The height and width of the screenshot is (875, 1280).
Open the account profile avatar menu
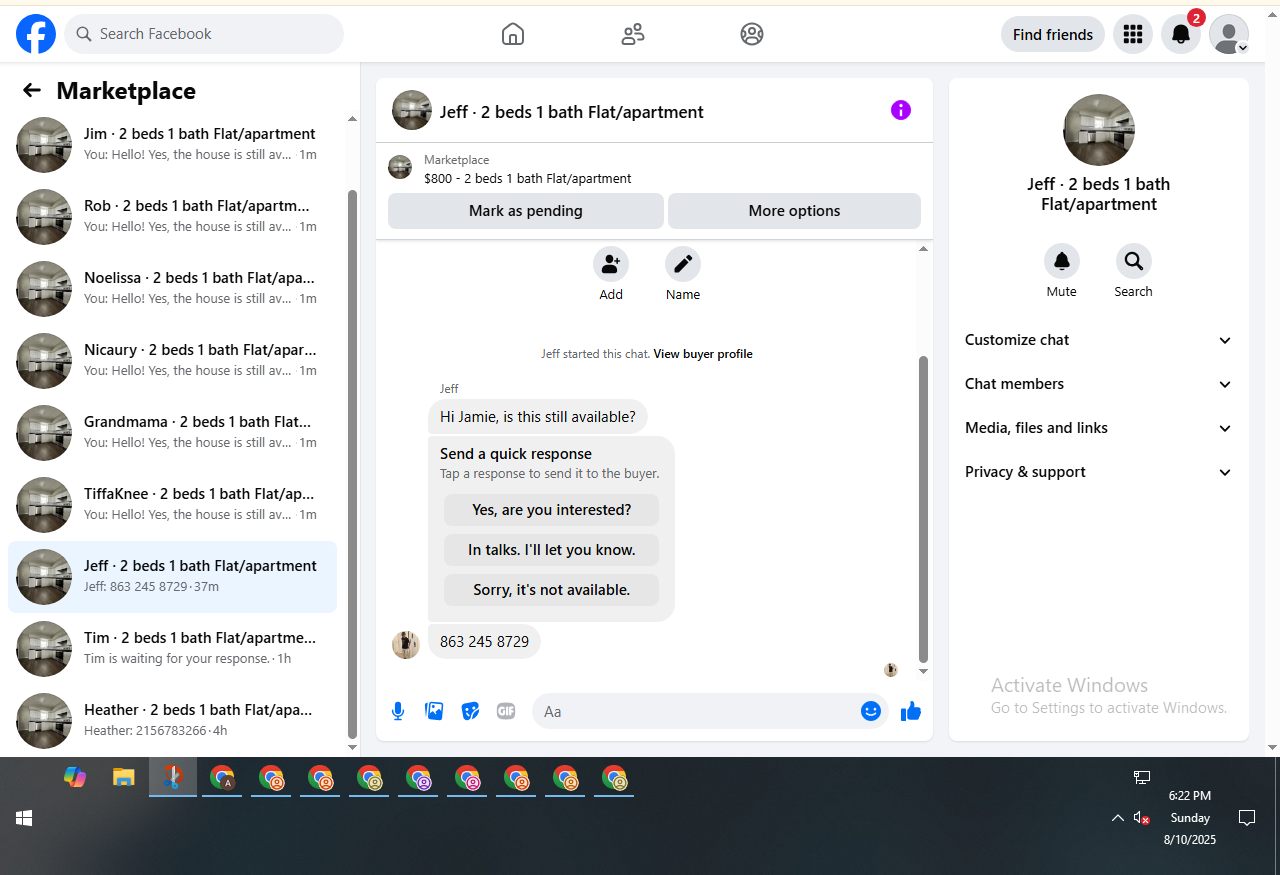click(x=1229, y=34)
